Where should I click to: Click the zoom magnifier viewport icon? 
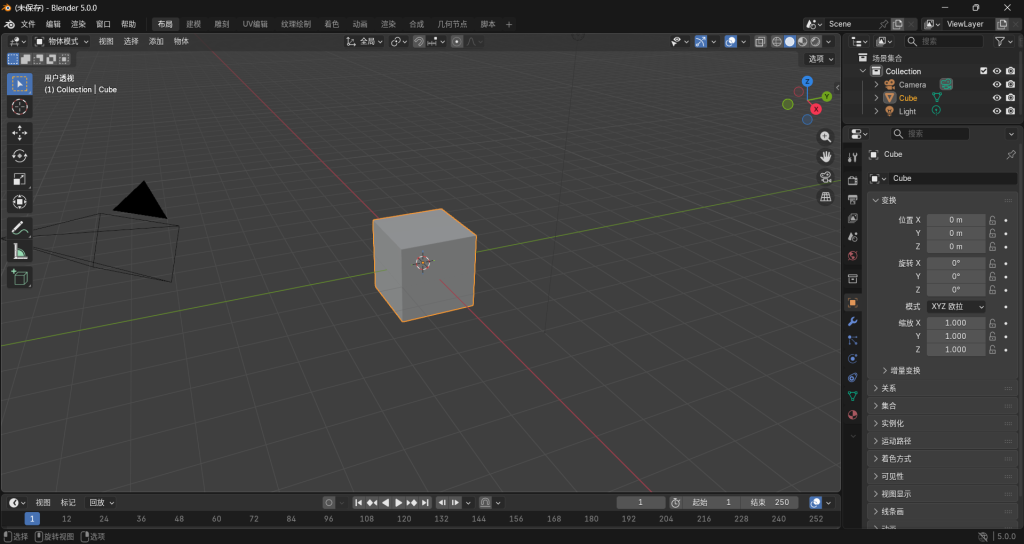(826, 136)
